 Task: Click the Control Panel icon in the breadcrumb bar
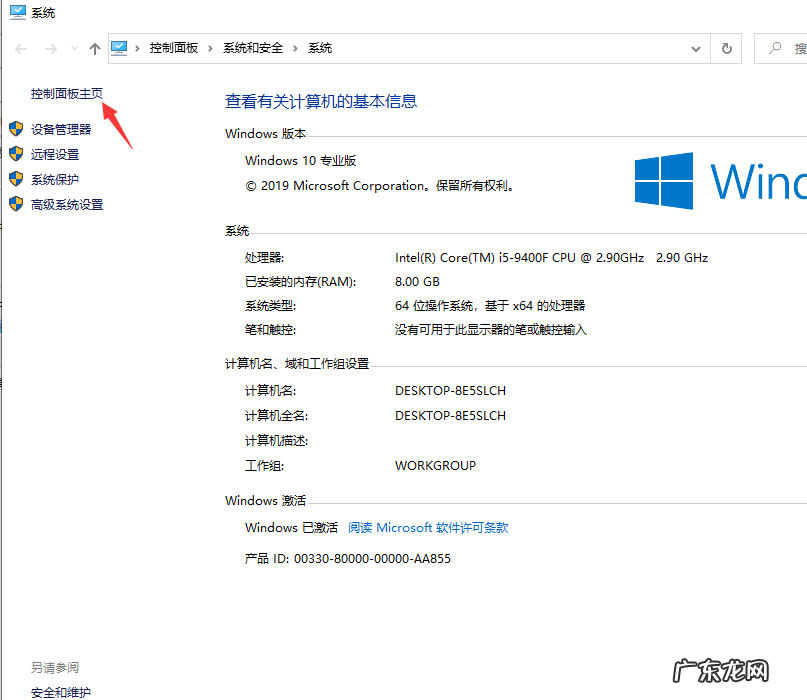[120, 47]
